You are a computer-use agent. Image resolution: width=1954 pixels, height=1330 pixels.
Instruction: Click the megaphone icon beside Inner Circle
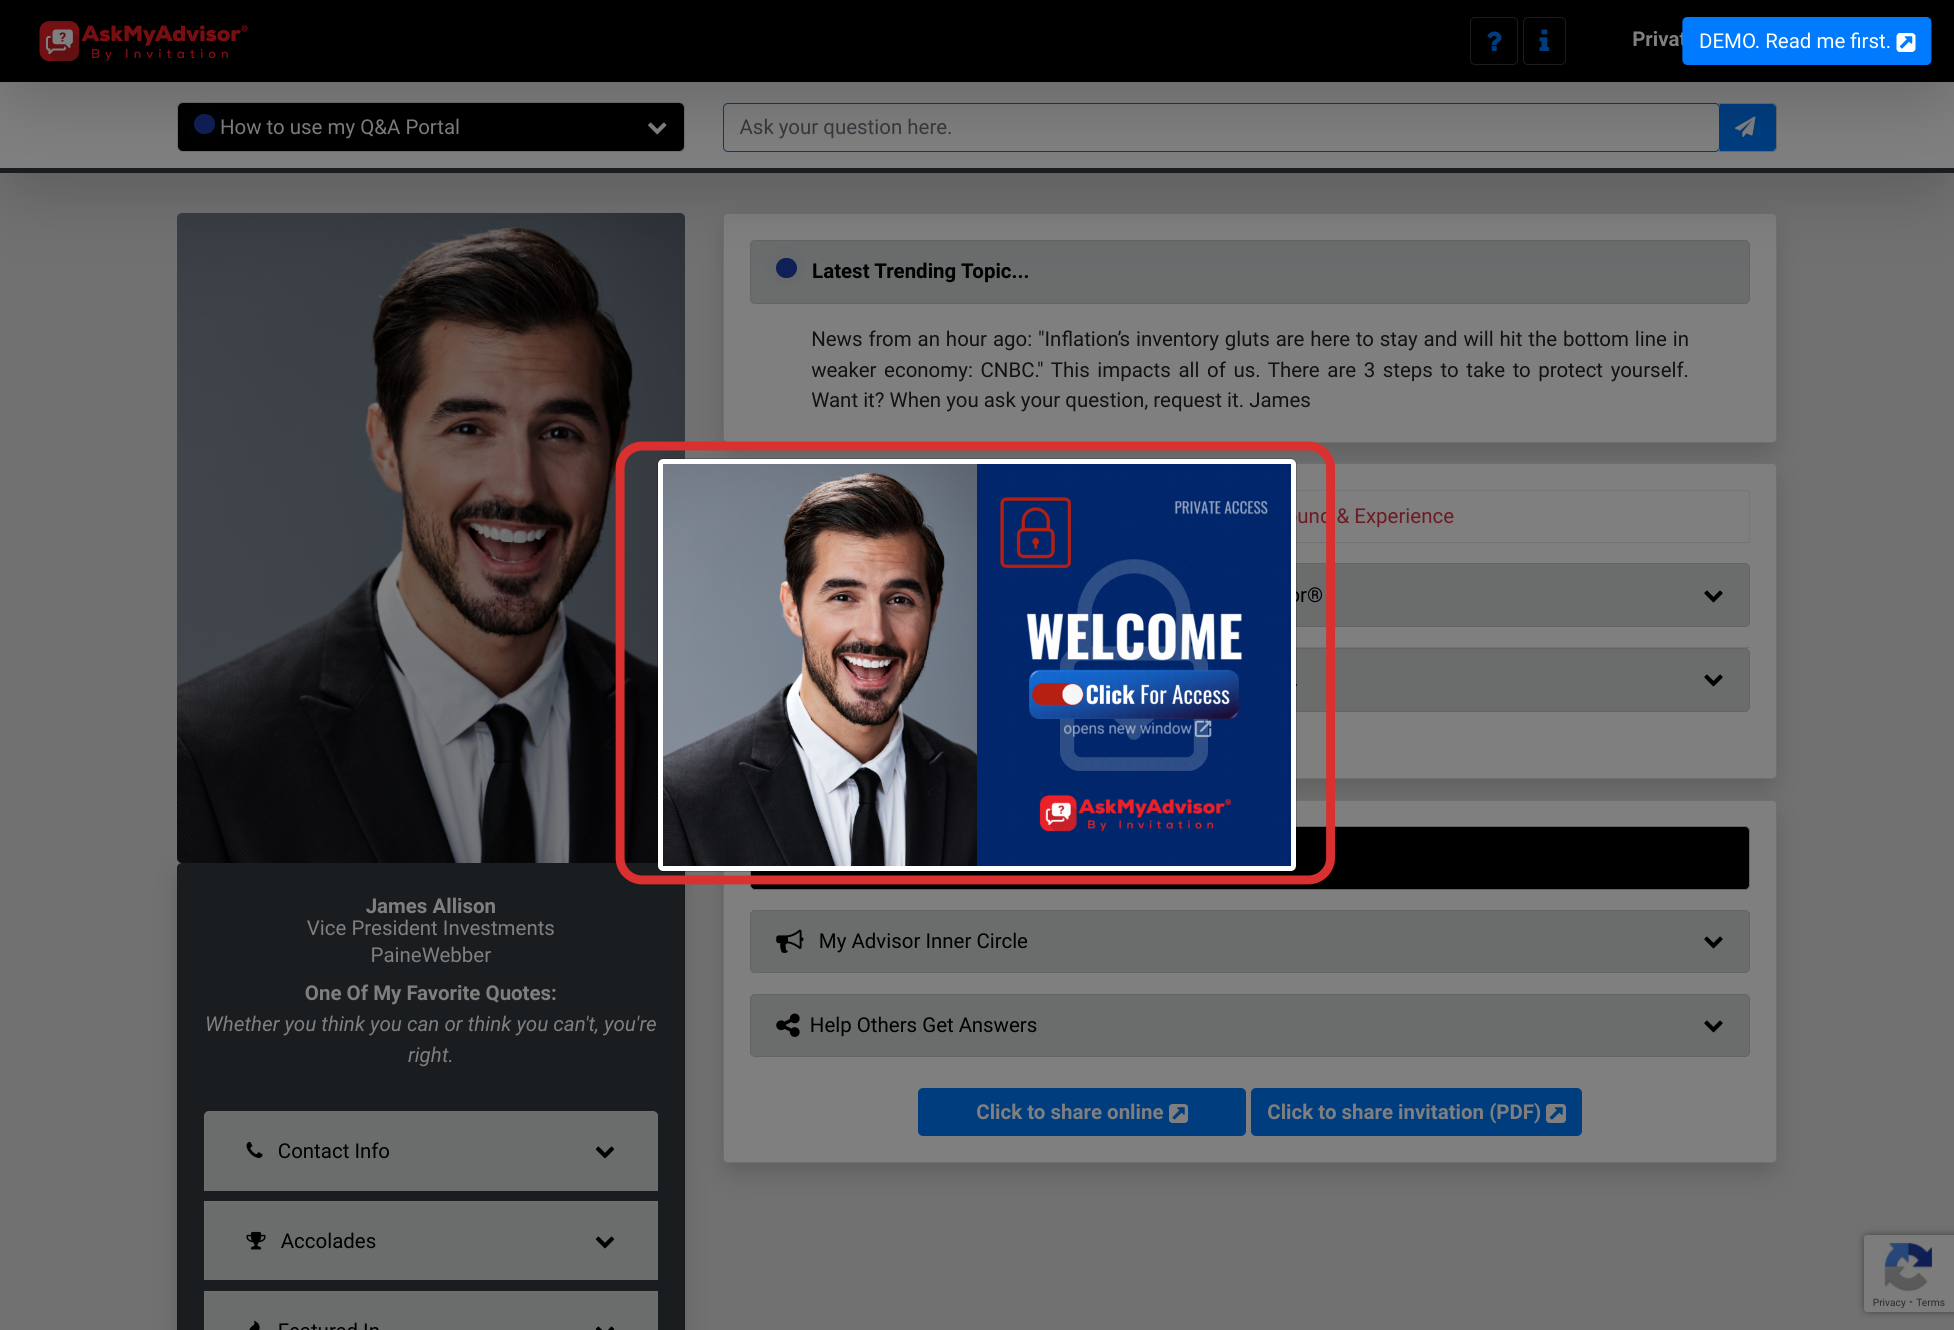click(x=790, y=941)
